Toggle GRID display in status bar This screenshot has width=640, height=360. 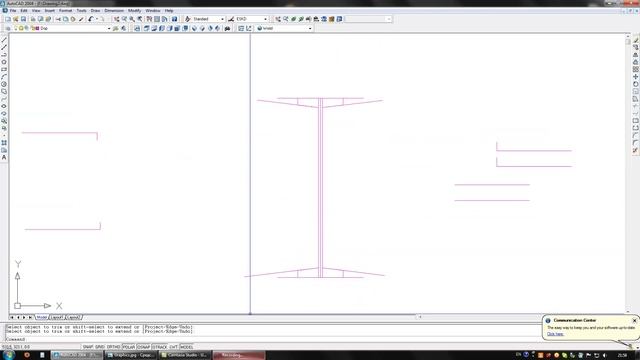coord(100,347)
